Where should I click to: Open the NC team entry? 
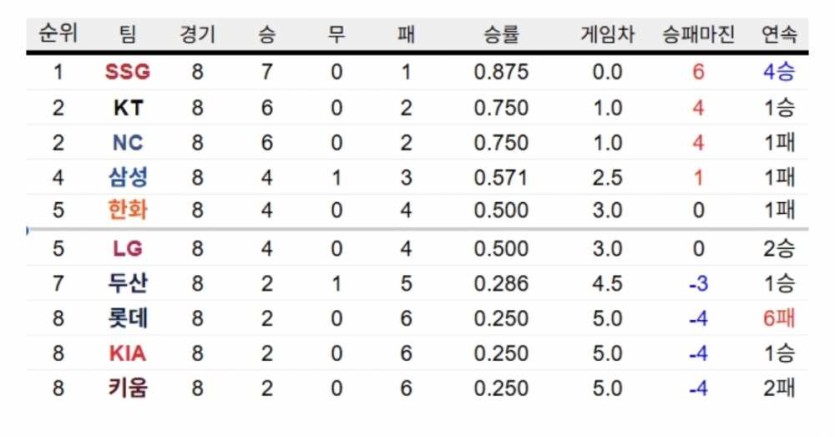point(127,142)
